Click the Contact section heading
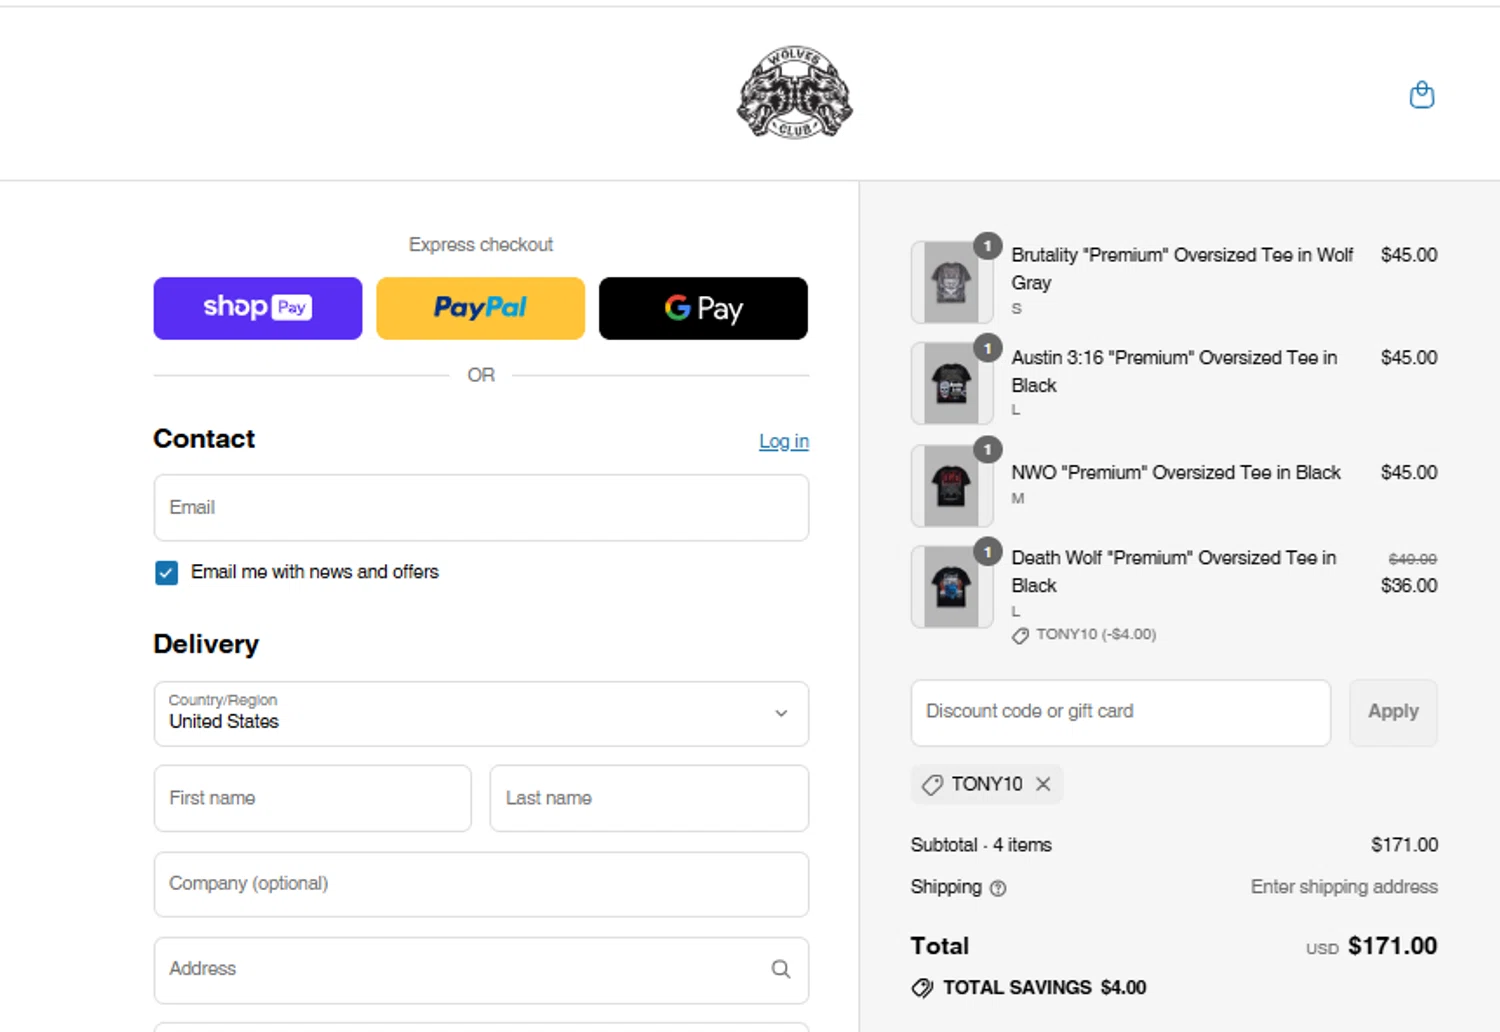1500x1032 pixels. 204,439
